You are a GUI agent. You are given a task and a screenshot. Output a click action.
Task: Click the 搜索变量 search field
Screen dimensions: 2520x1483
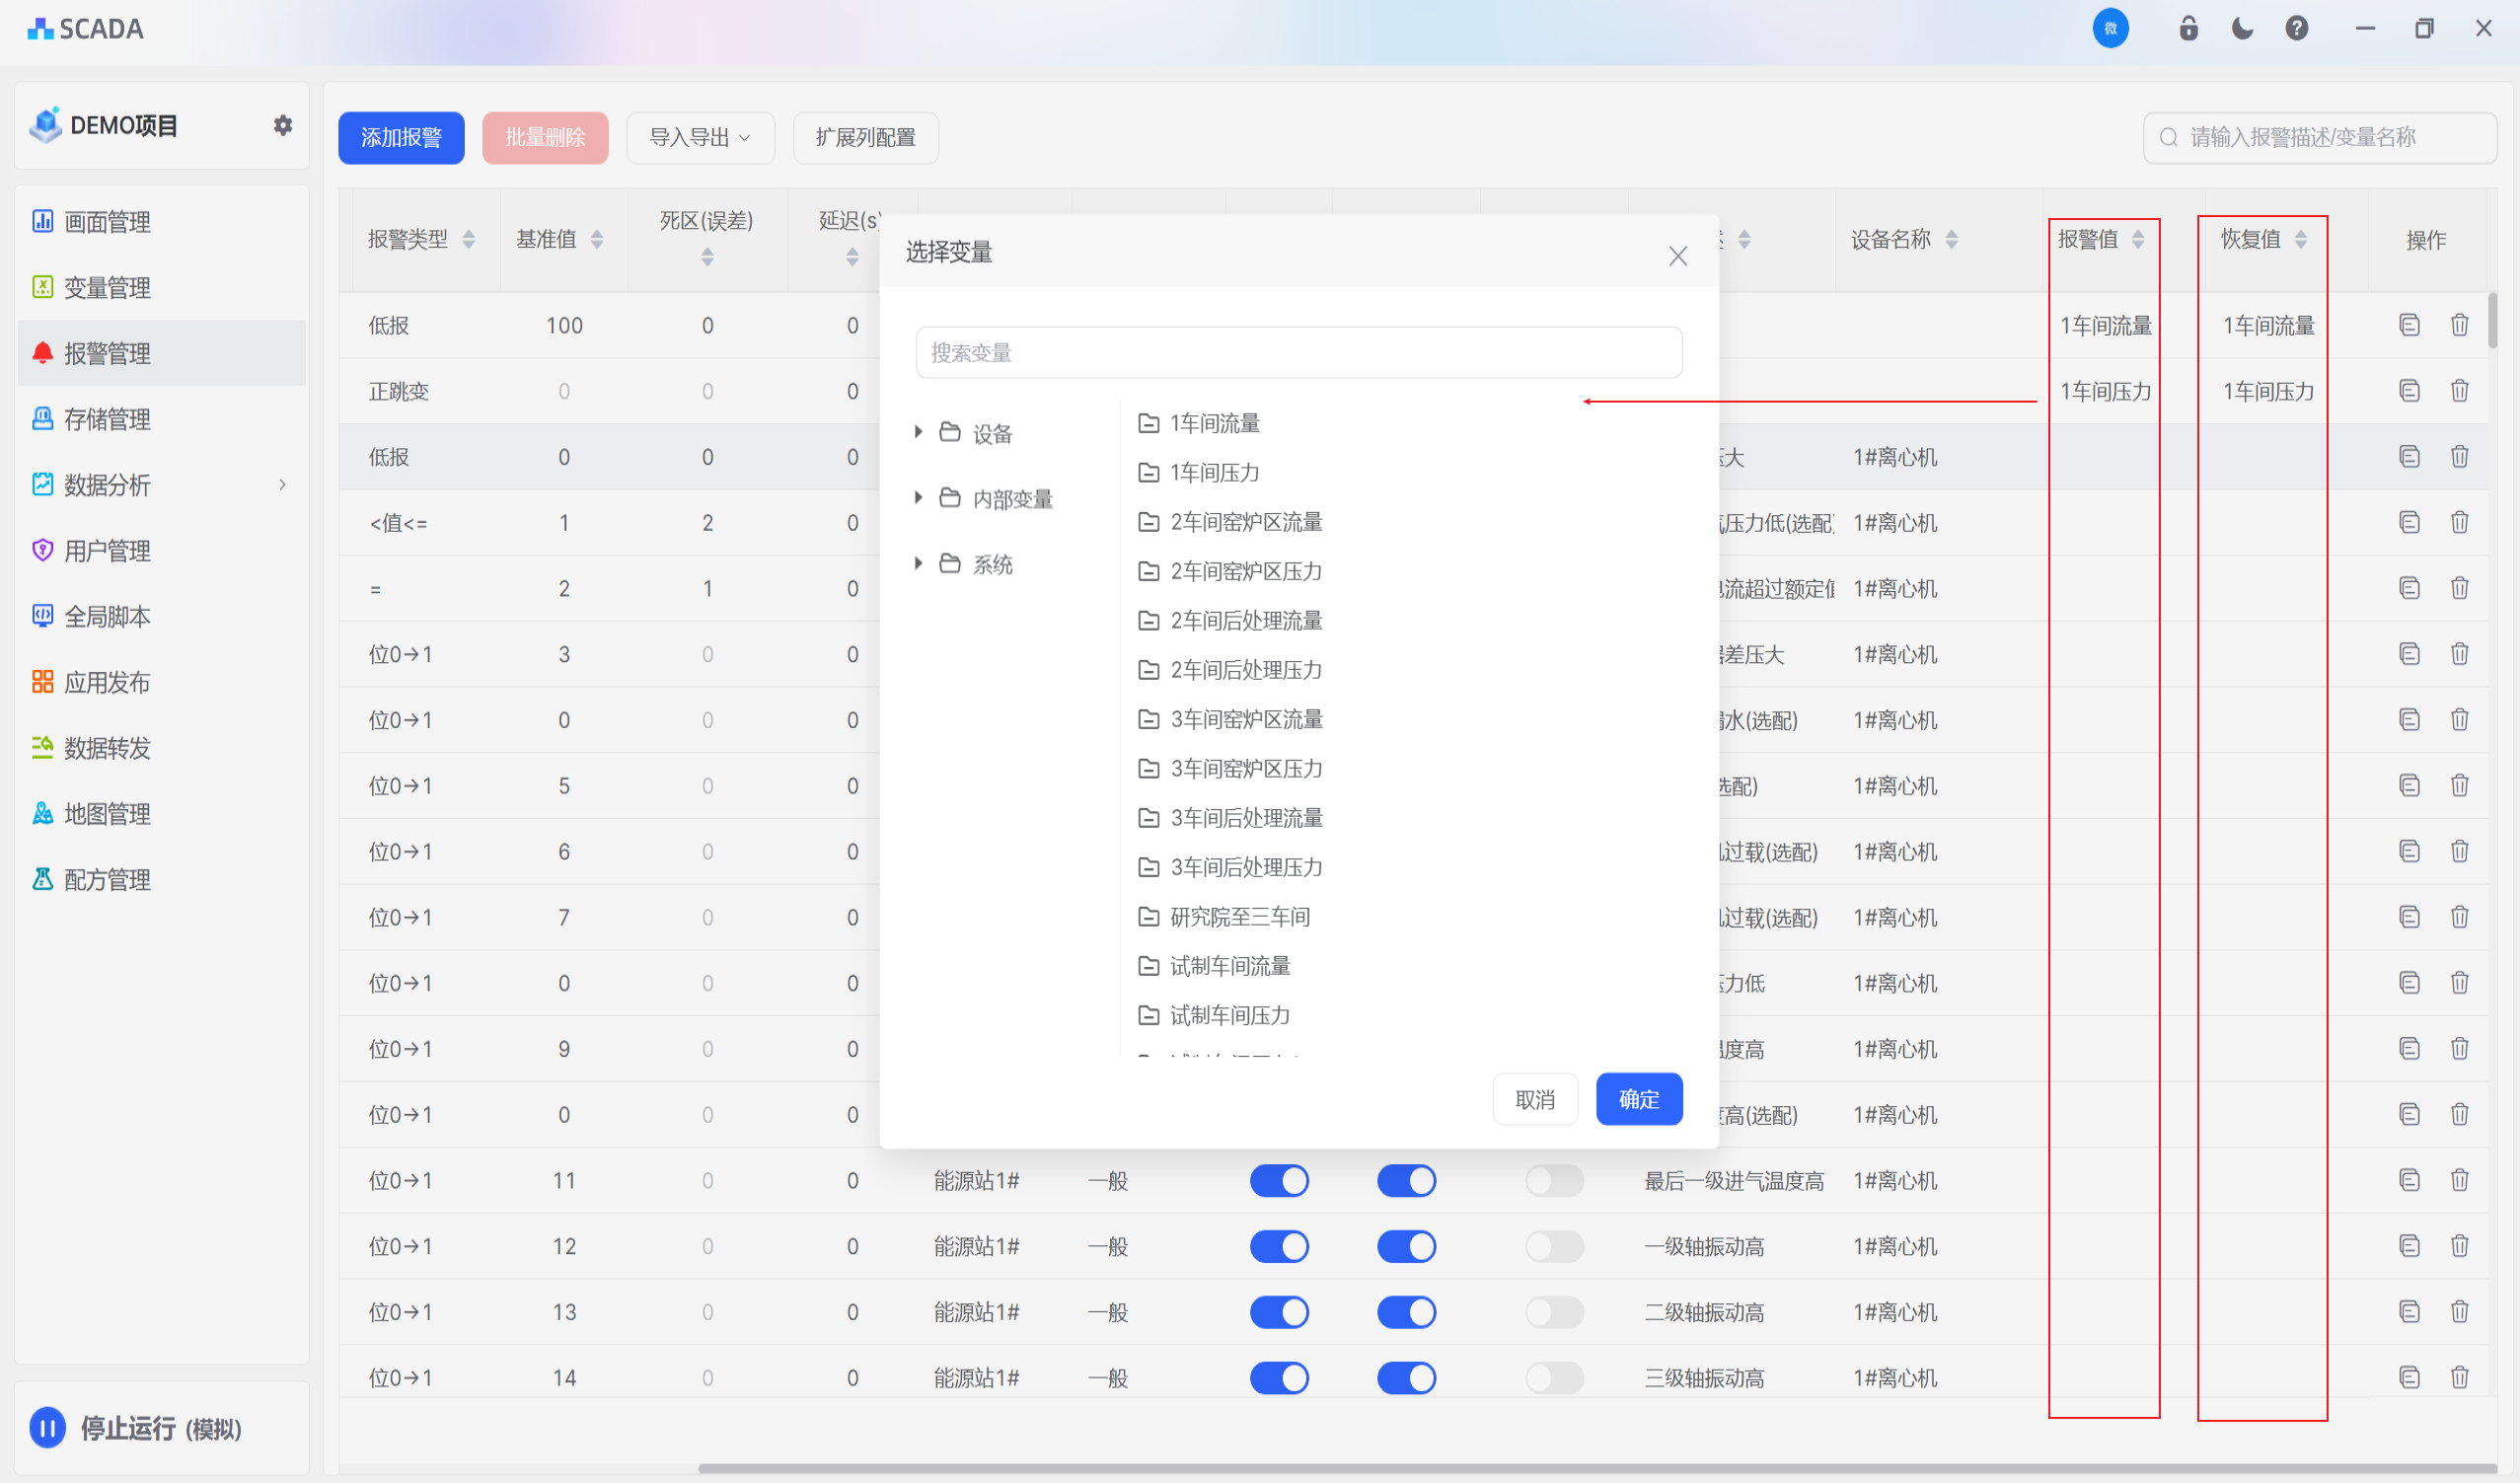pos(1298,353)
